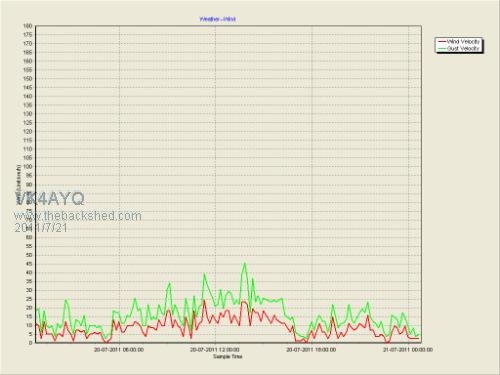Image resolution: width=500 pixels, height=375 pixels.
Task: Select the red Wind Velocity legend line swatch
Action: (442, 42)
